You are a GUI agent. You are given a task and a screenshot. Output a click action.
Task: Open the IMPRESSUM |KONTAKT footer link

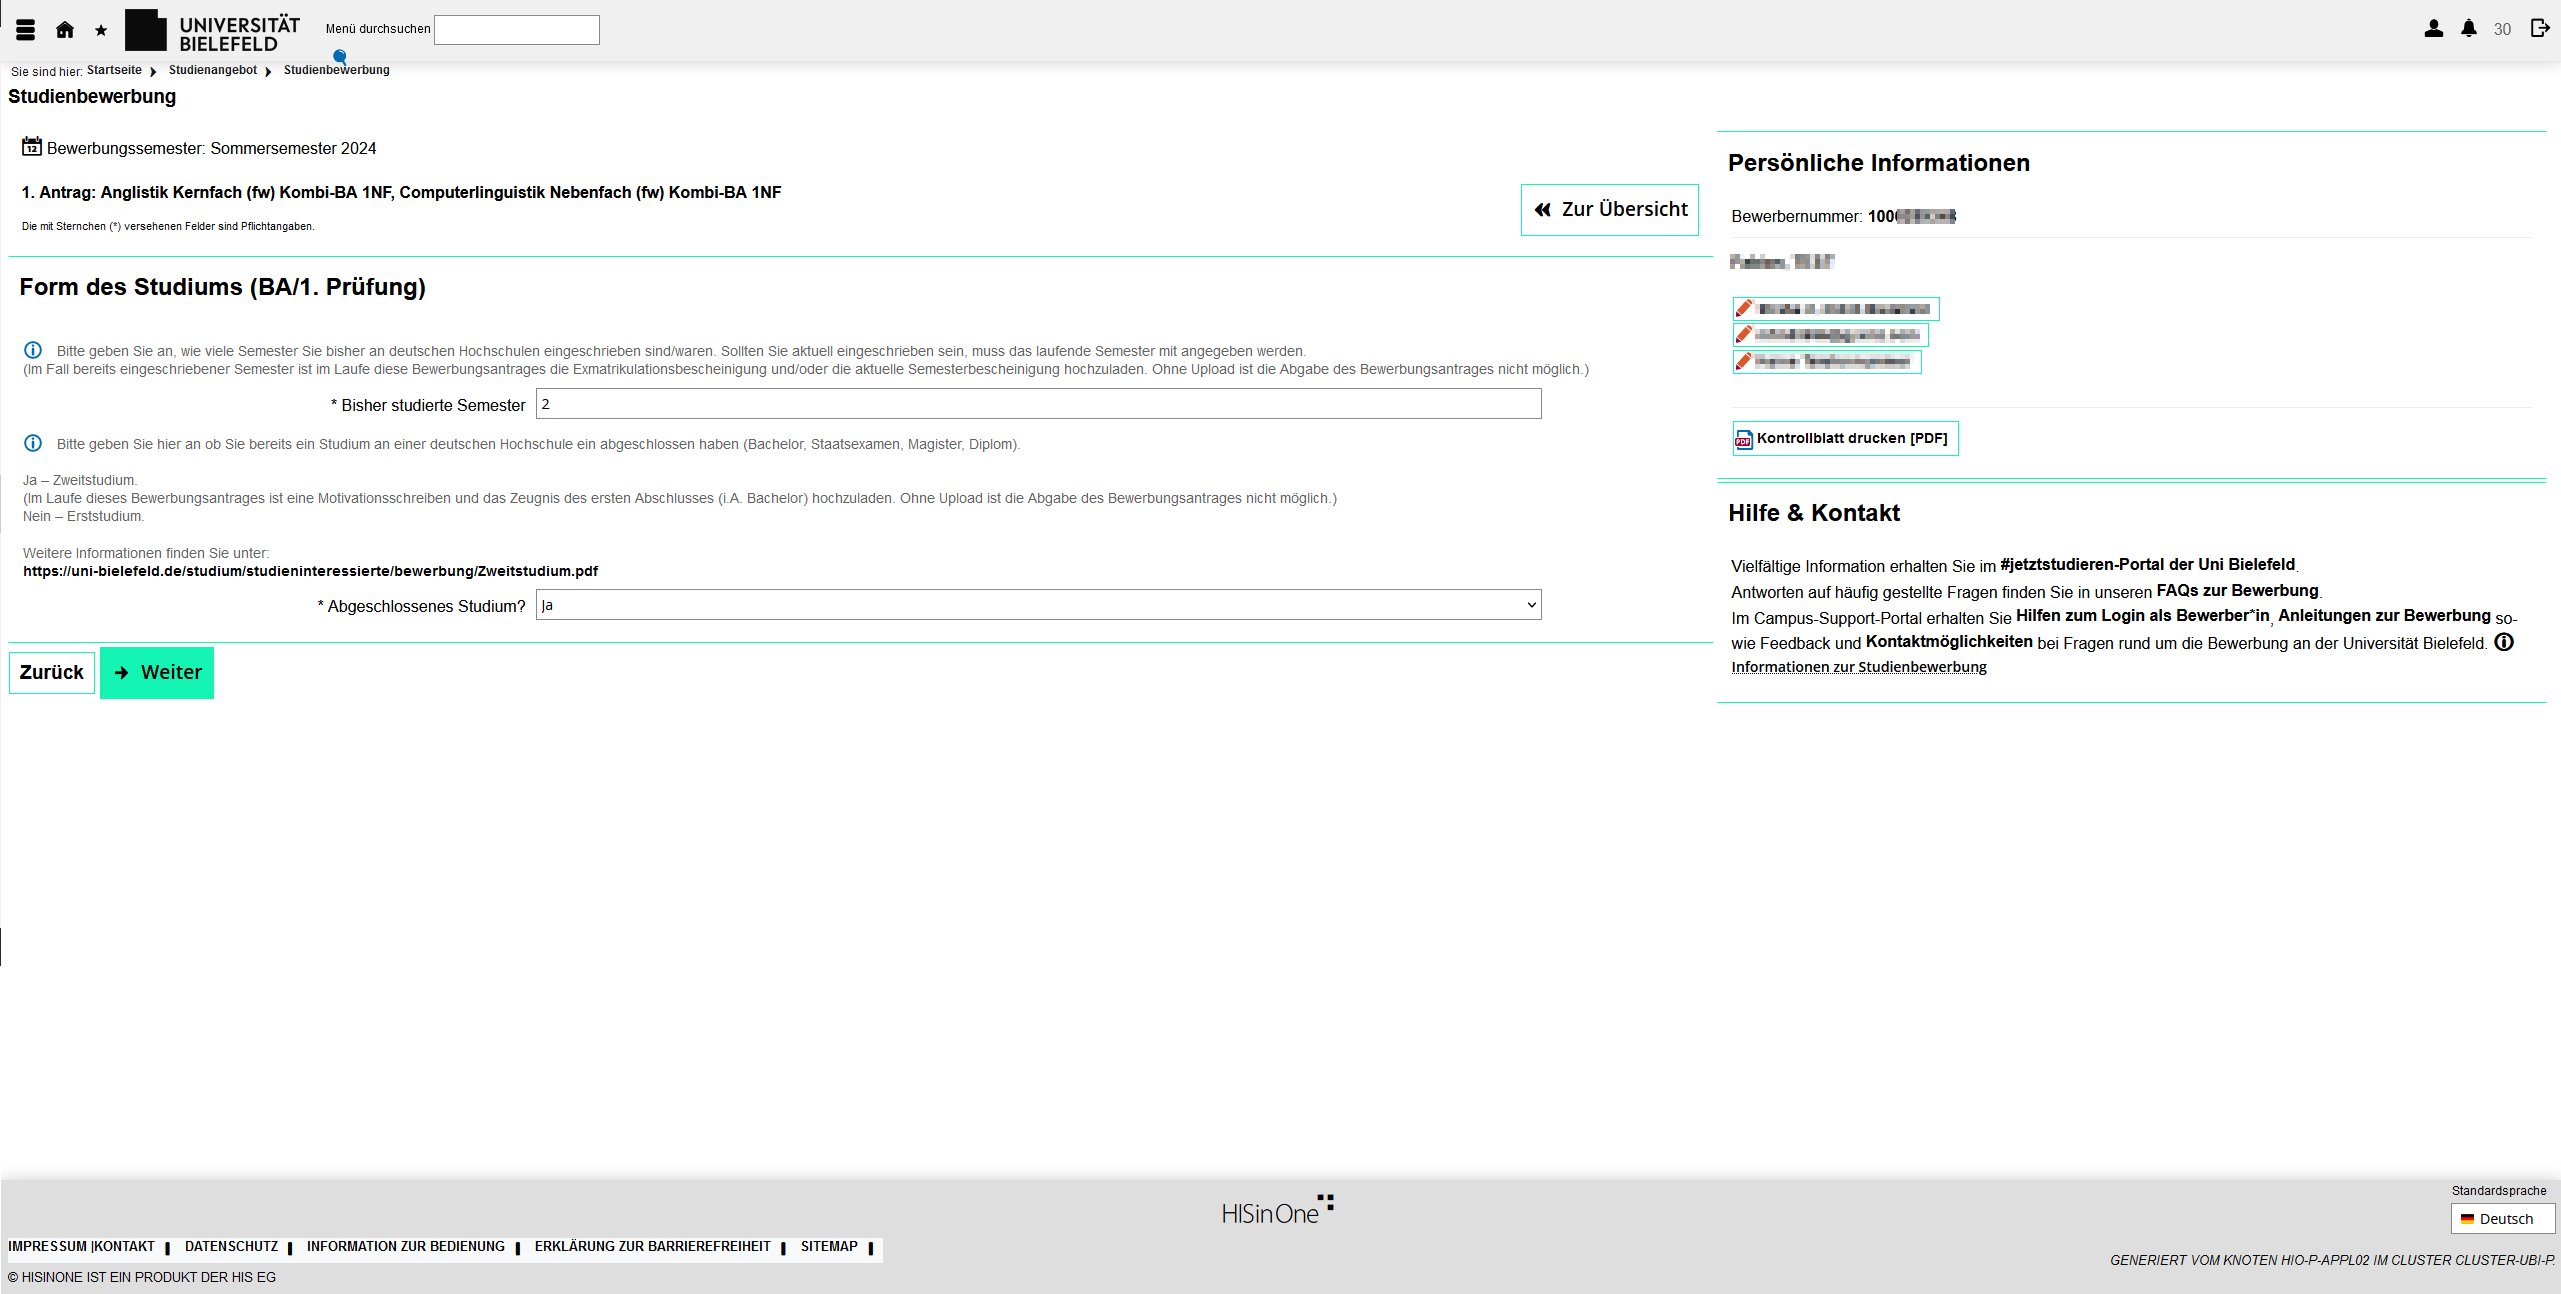[82, 1247]
